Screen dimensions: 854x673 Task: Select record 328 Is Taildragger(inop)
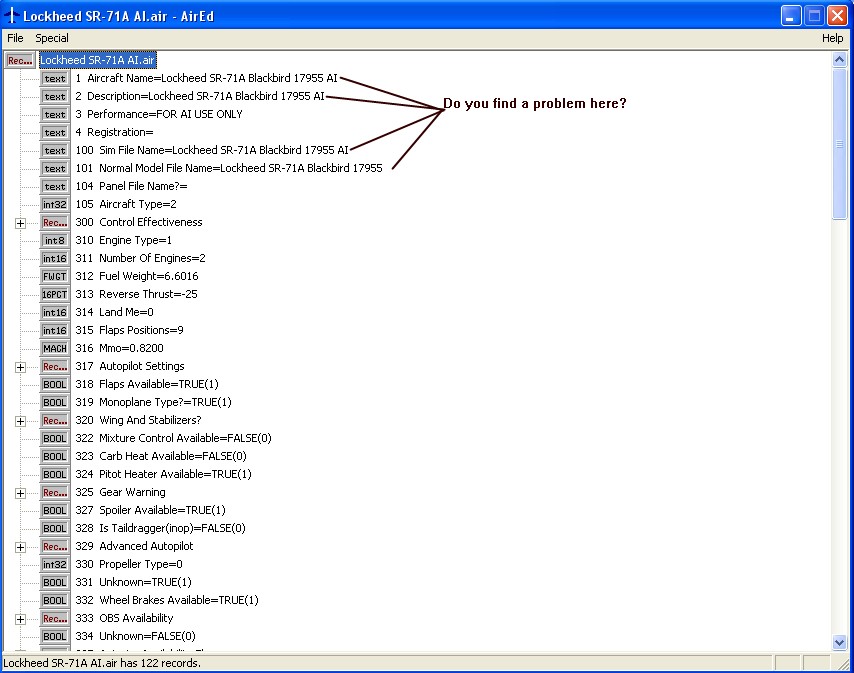(160, 528)
